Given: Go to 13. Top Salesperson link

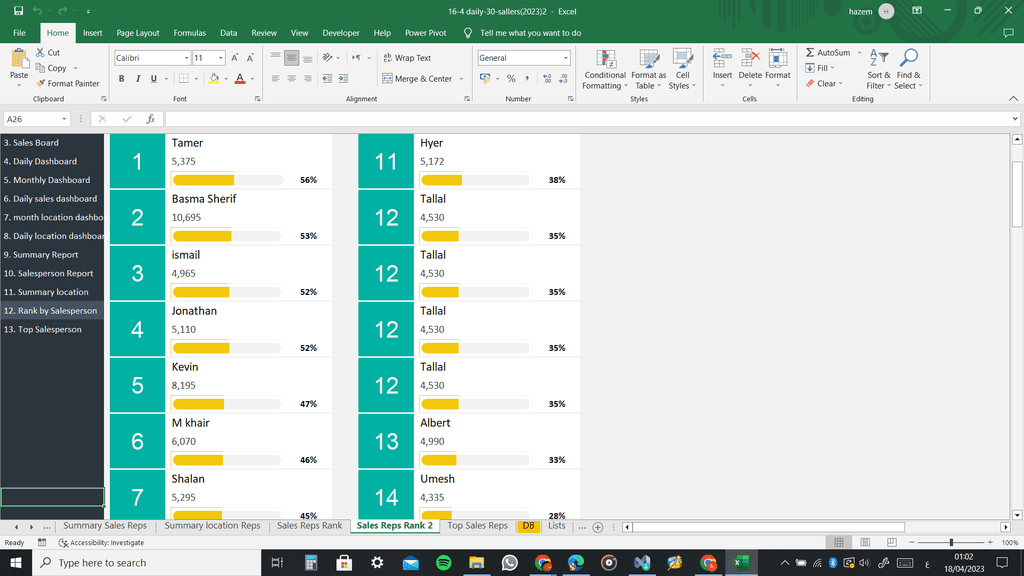Looking at the screenshot, I should (43, 329).
